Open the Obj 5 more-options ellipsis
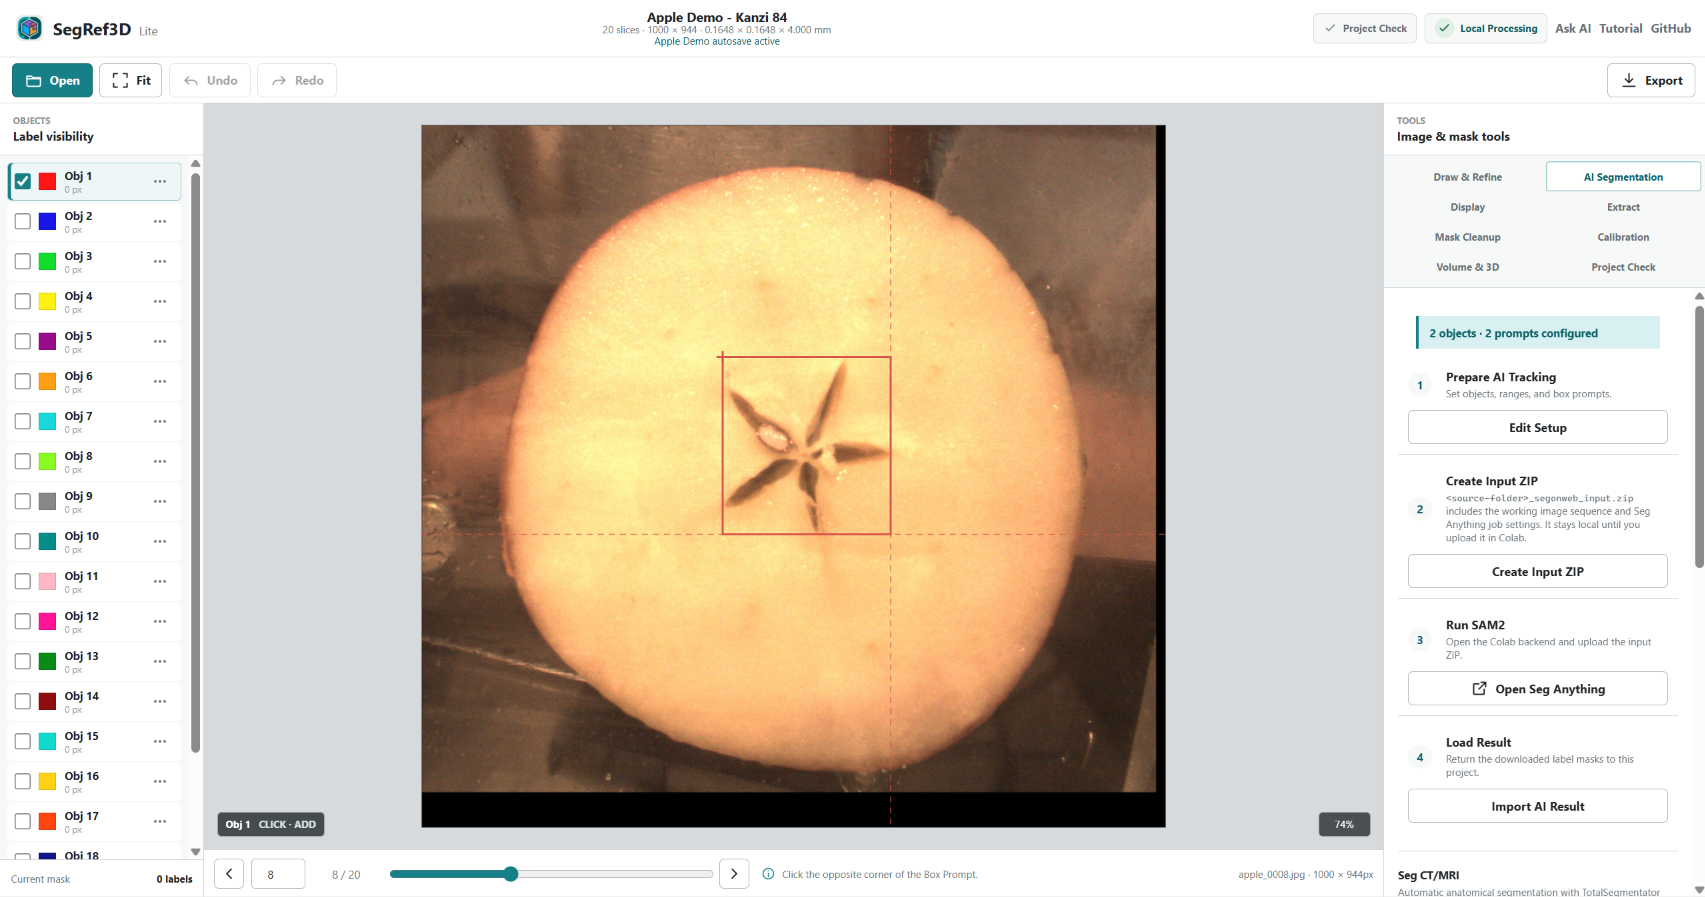Screen dimensions: 1705x897 (160, 341)
